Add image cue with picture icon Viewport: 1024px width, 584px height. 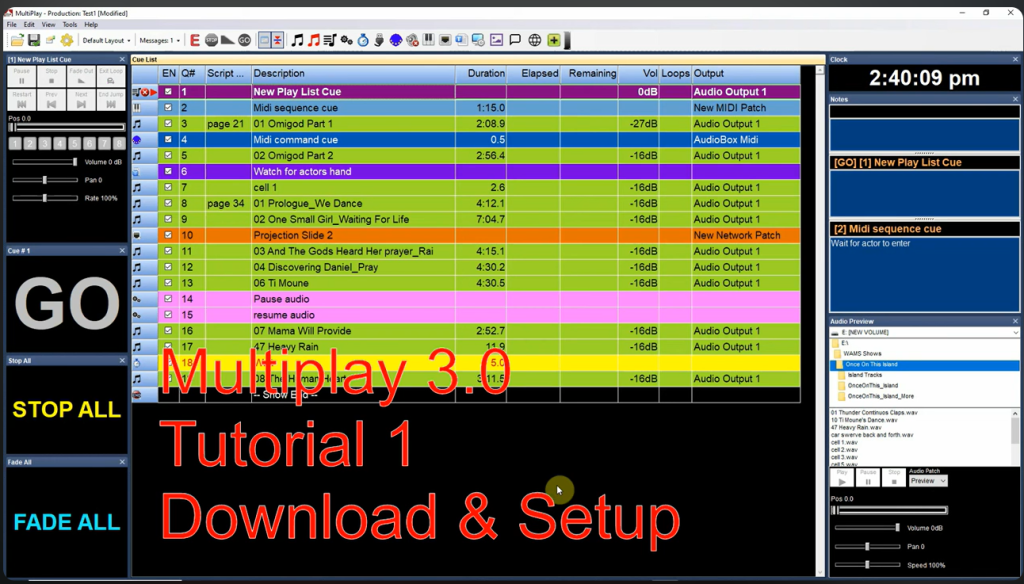(x=496, y=41)
